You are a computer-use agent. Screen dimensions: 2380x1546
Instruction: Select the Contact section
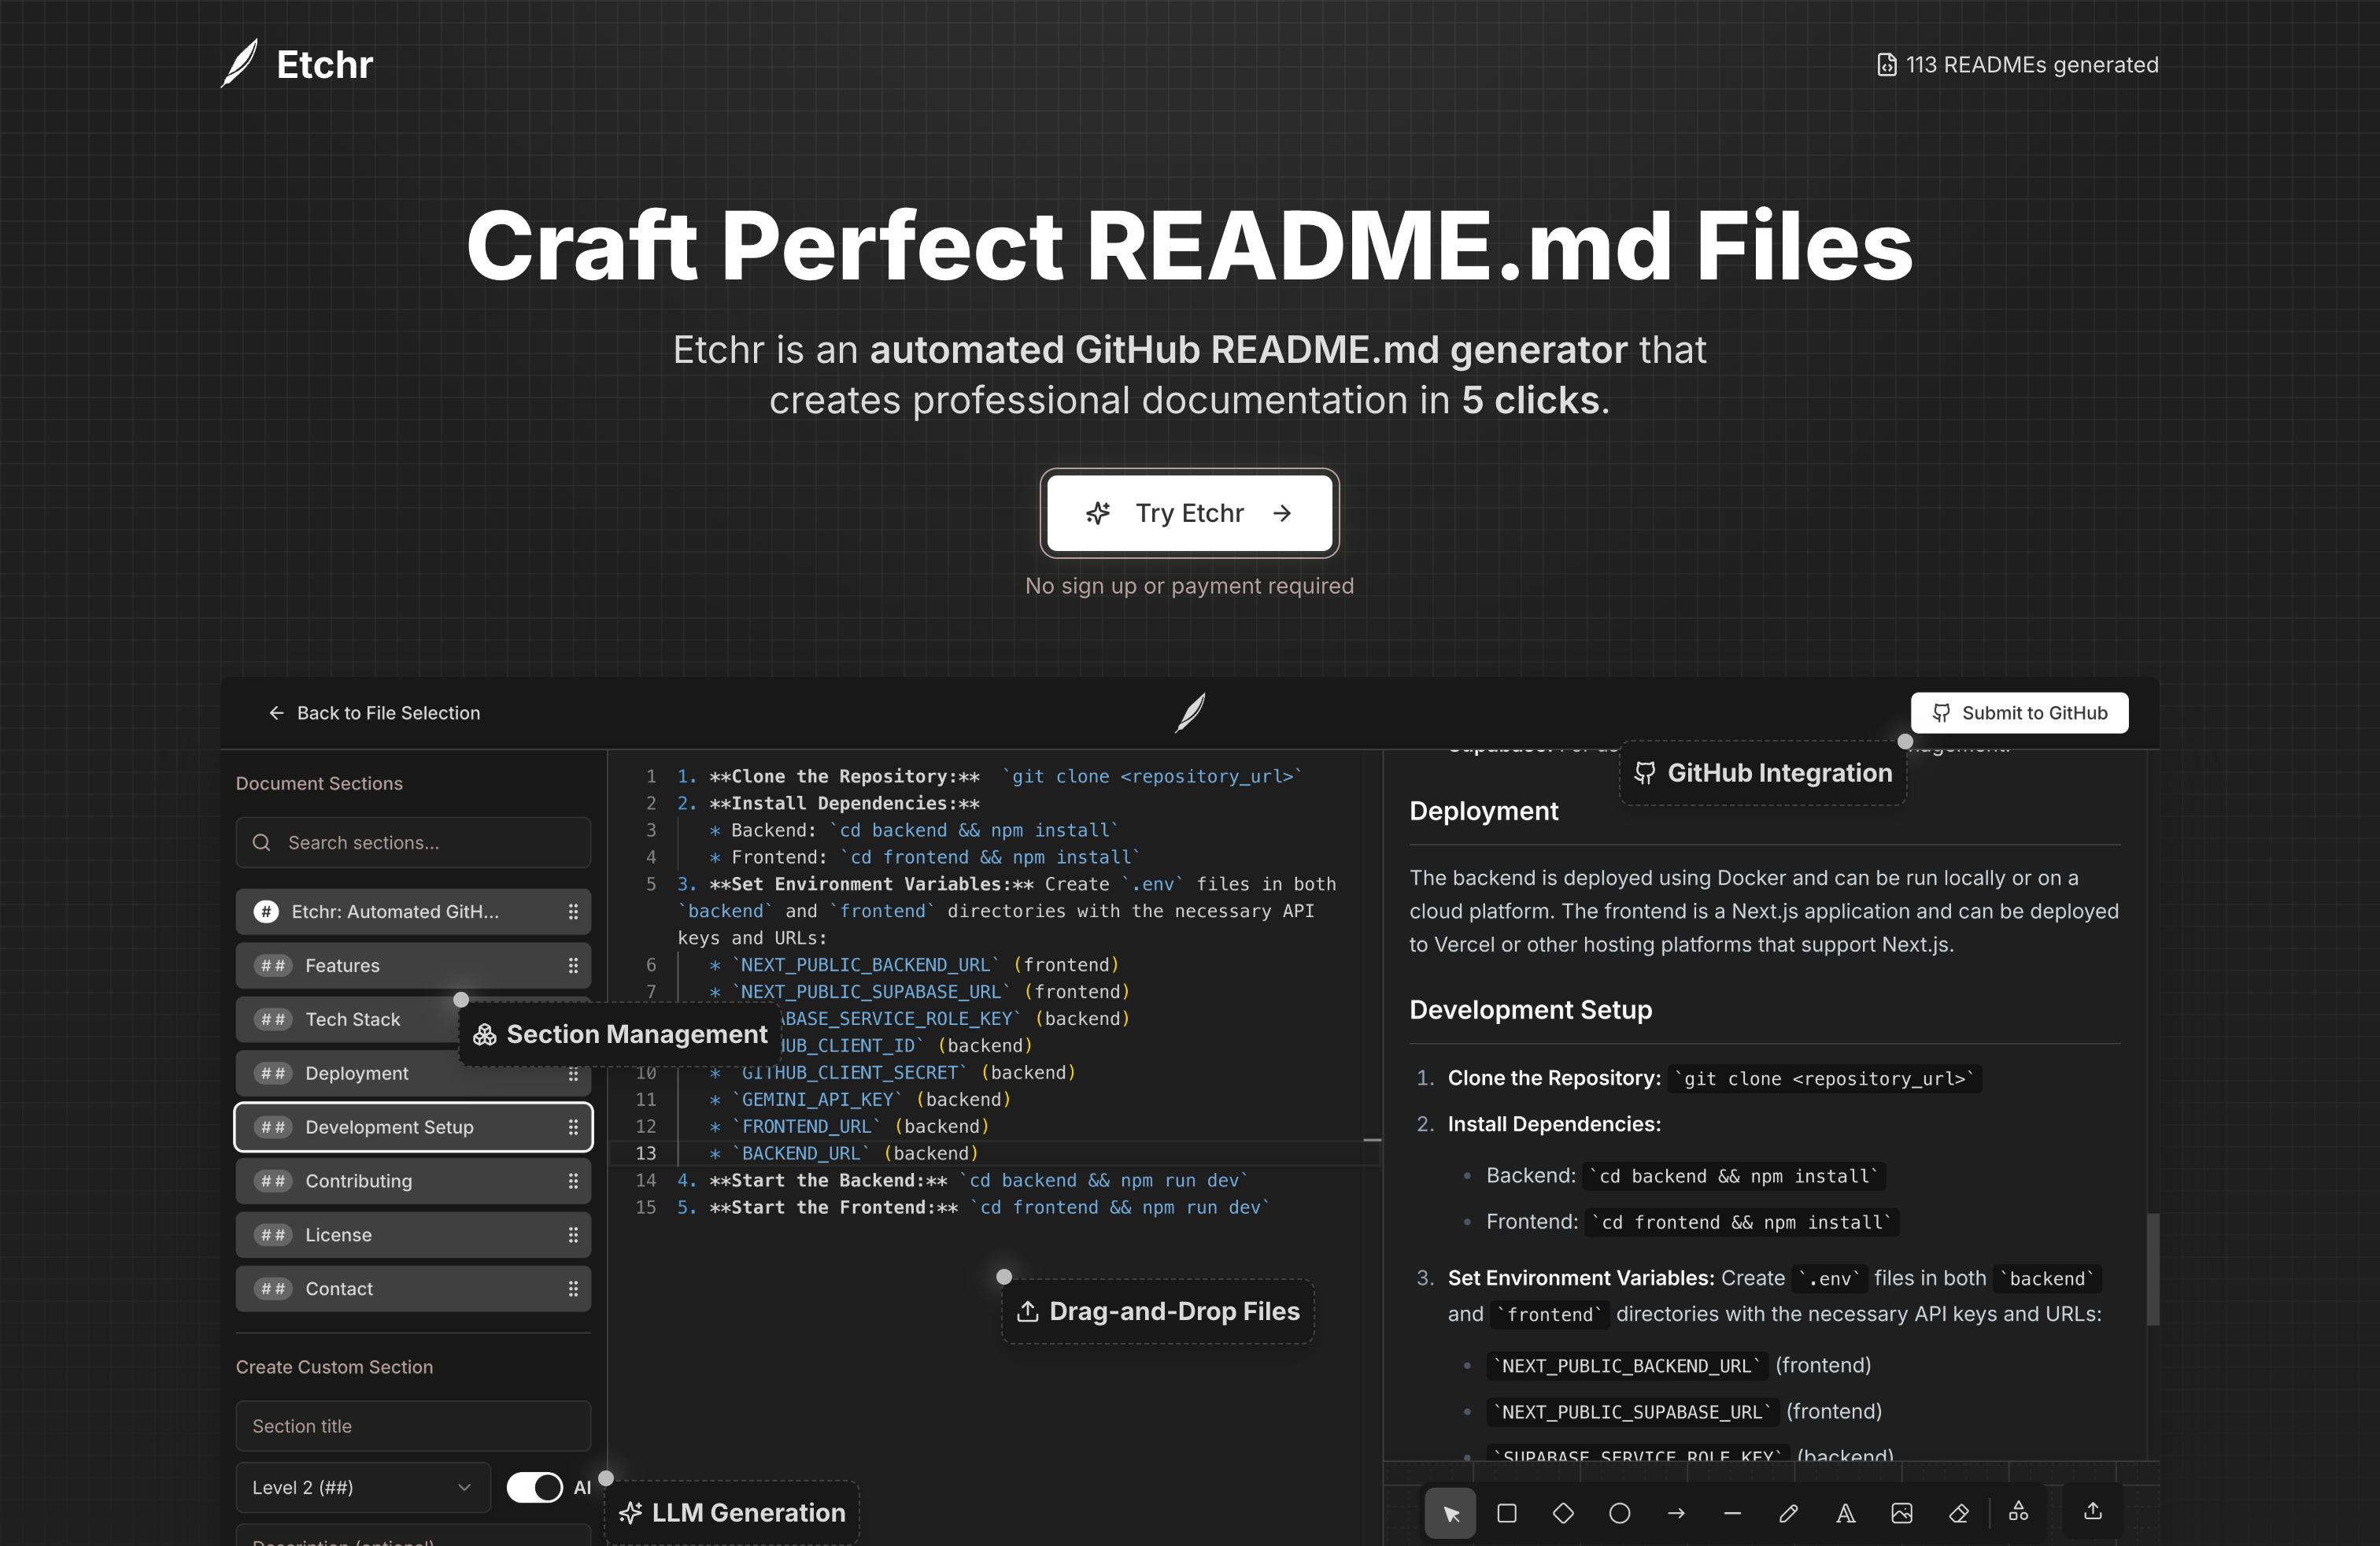click(413, 1289)
